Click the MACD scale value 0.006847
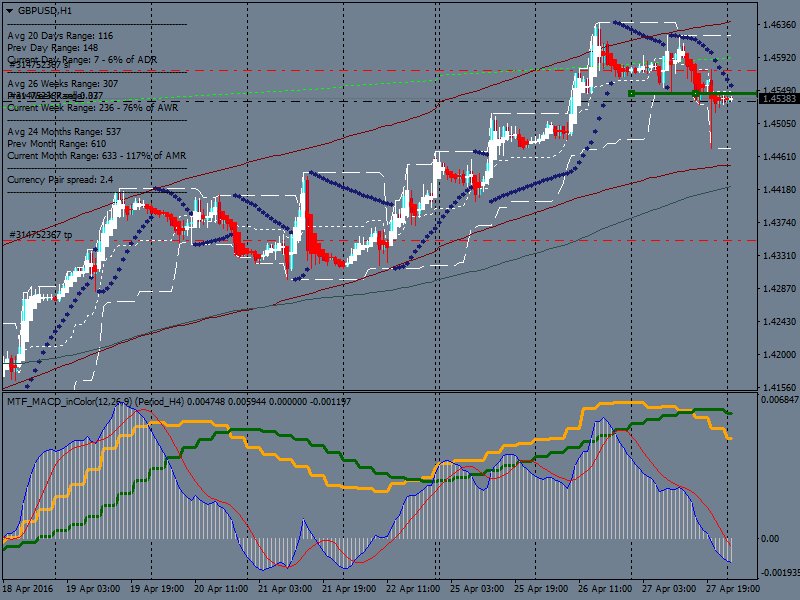Screen dimensions: 800x600 coord(780,399)
